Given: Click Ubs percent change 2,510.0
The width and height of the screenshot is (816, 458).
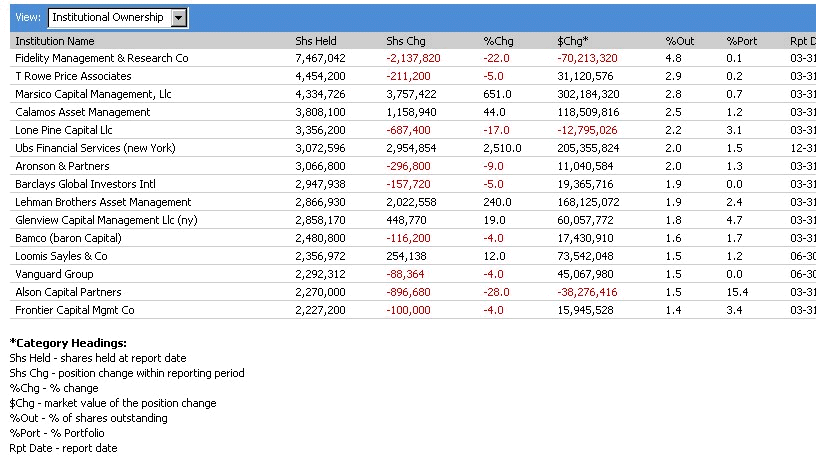Looking at the screenshot, I should click(502, 148).
